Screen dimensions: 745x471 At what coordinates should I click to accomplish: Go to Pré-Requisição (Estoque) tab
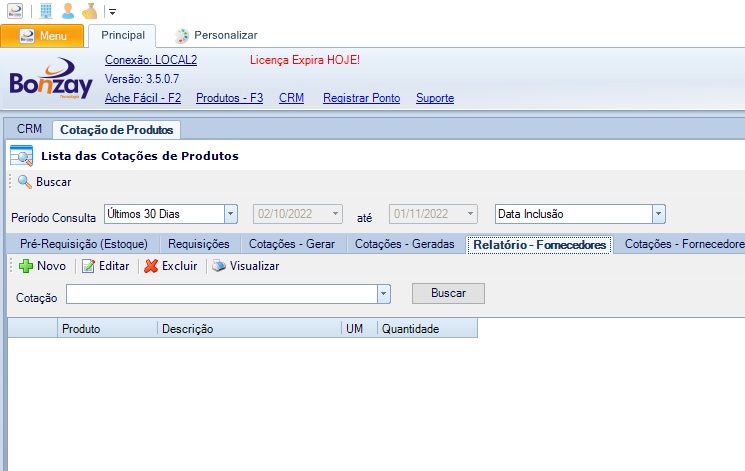tap(84, 244)
